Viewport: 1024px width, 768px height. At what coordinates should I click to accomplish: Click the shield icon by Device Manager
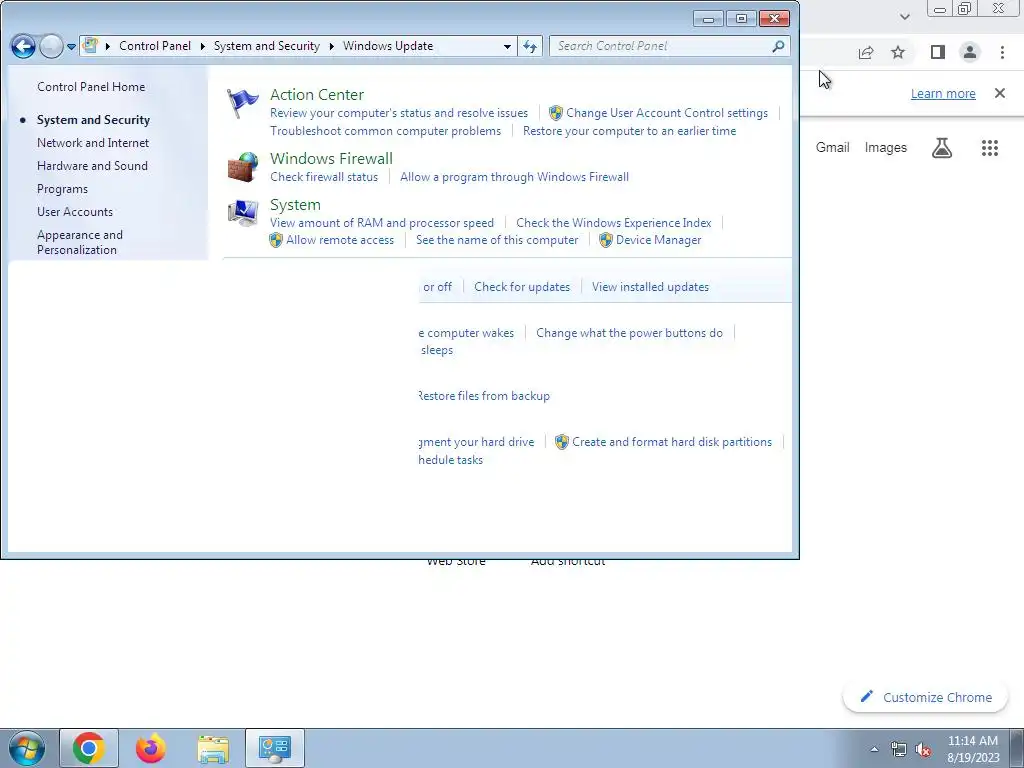point(606,240)
